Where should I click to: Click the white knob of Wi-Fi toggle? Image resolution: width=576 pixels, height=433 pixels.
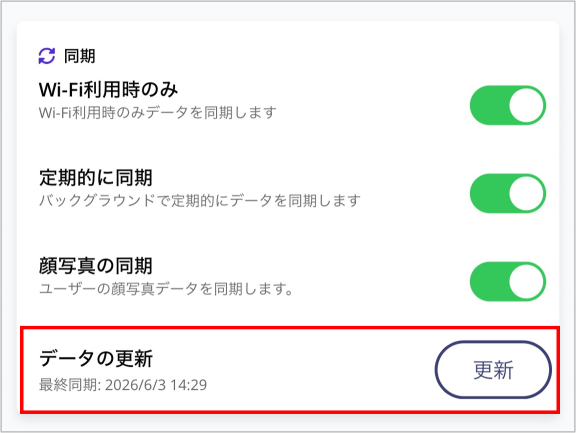pyautogui.click(x=526, y=105)
